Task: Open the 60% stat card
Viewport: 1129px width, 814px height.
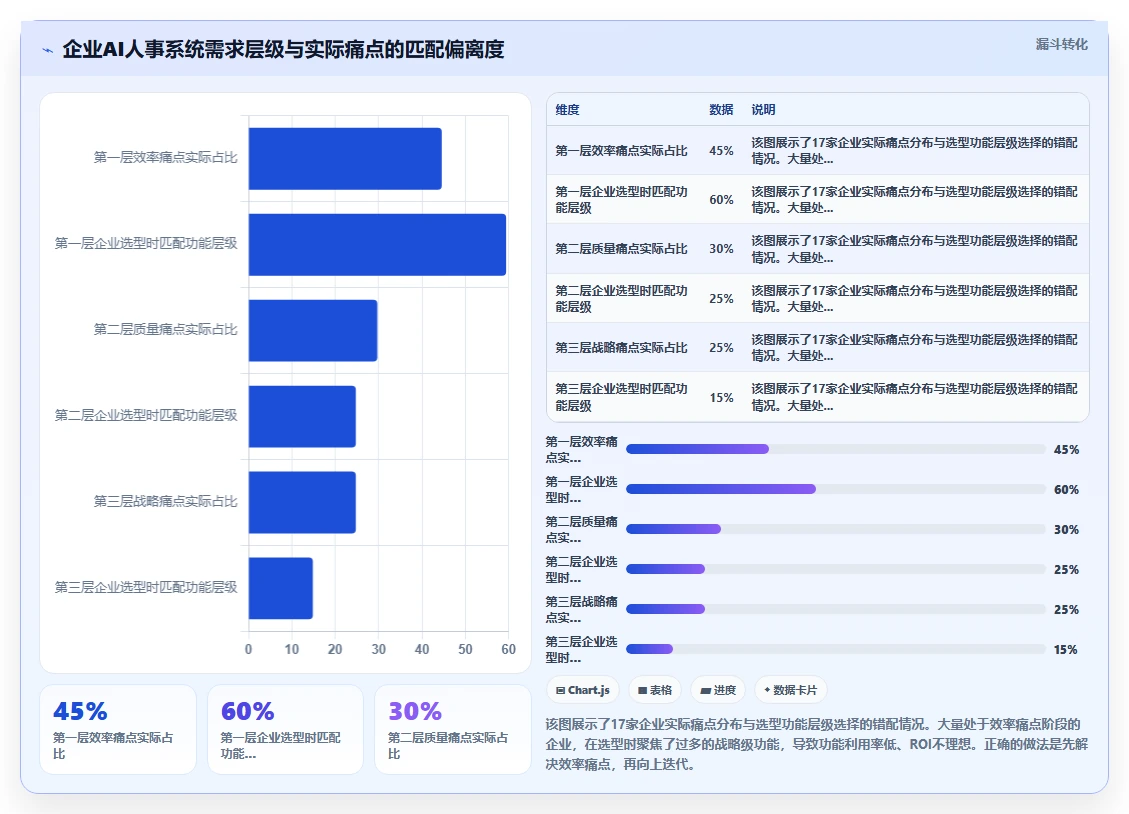Action: 285,730
